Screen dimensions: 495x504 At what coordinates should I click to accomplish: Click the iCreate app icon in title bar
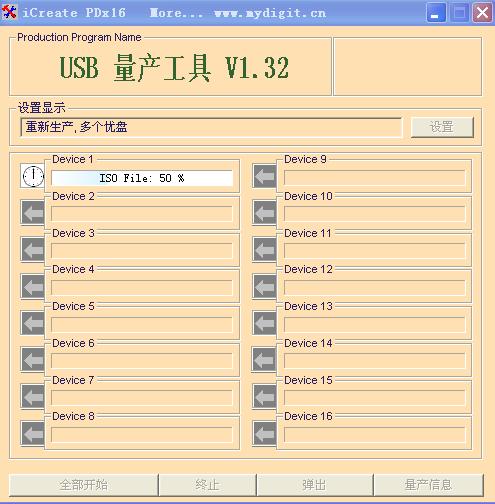[x=9, y=12]
